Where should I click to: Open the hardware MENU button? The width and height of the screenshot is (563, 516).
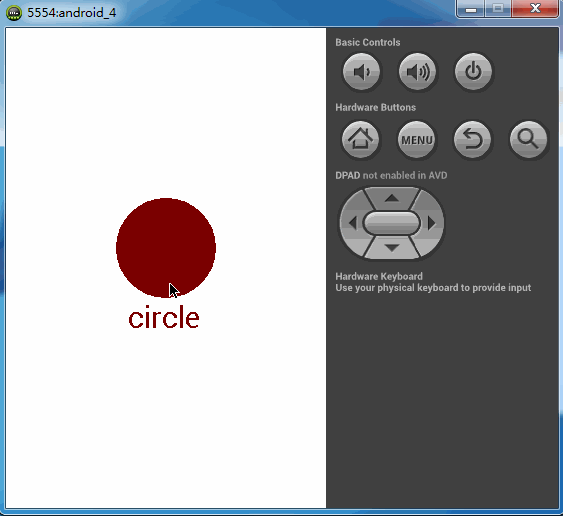tap(417, 140)
